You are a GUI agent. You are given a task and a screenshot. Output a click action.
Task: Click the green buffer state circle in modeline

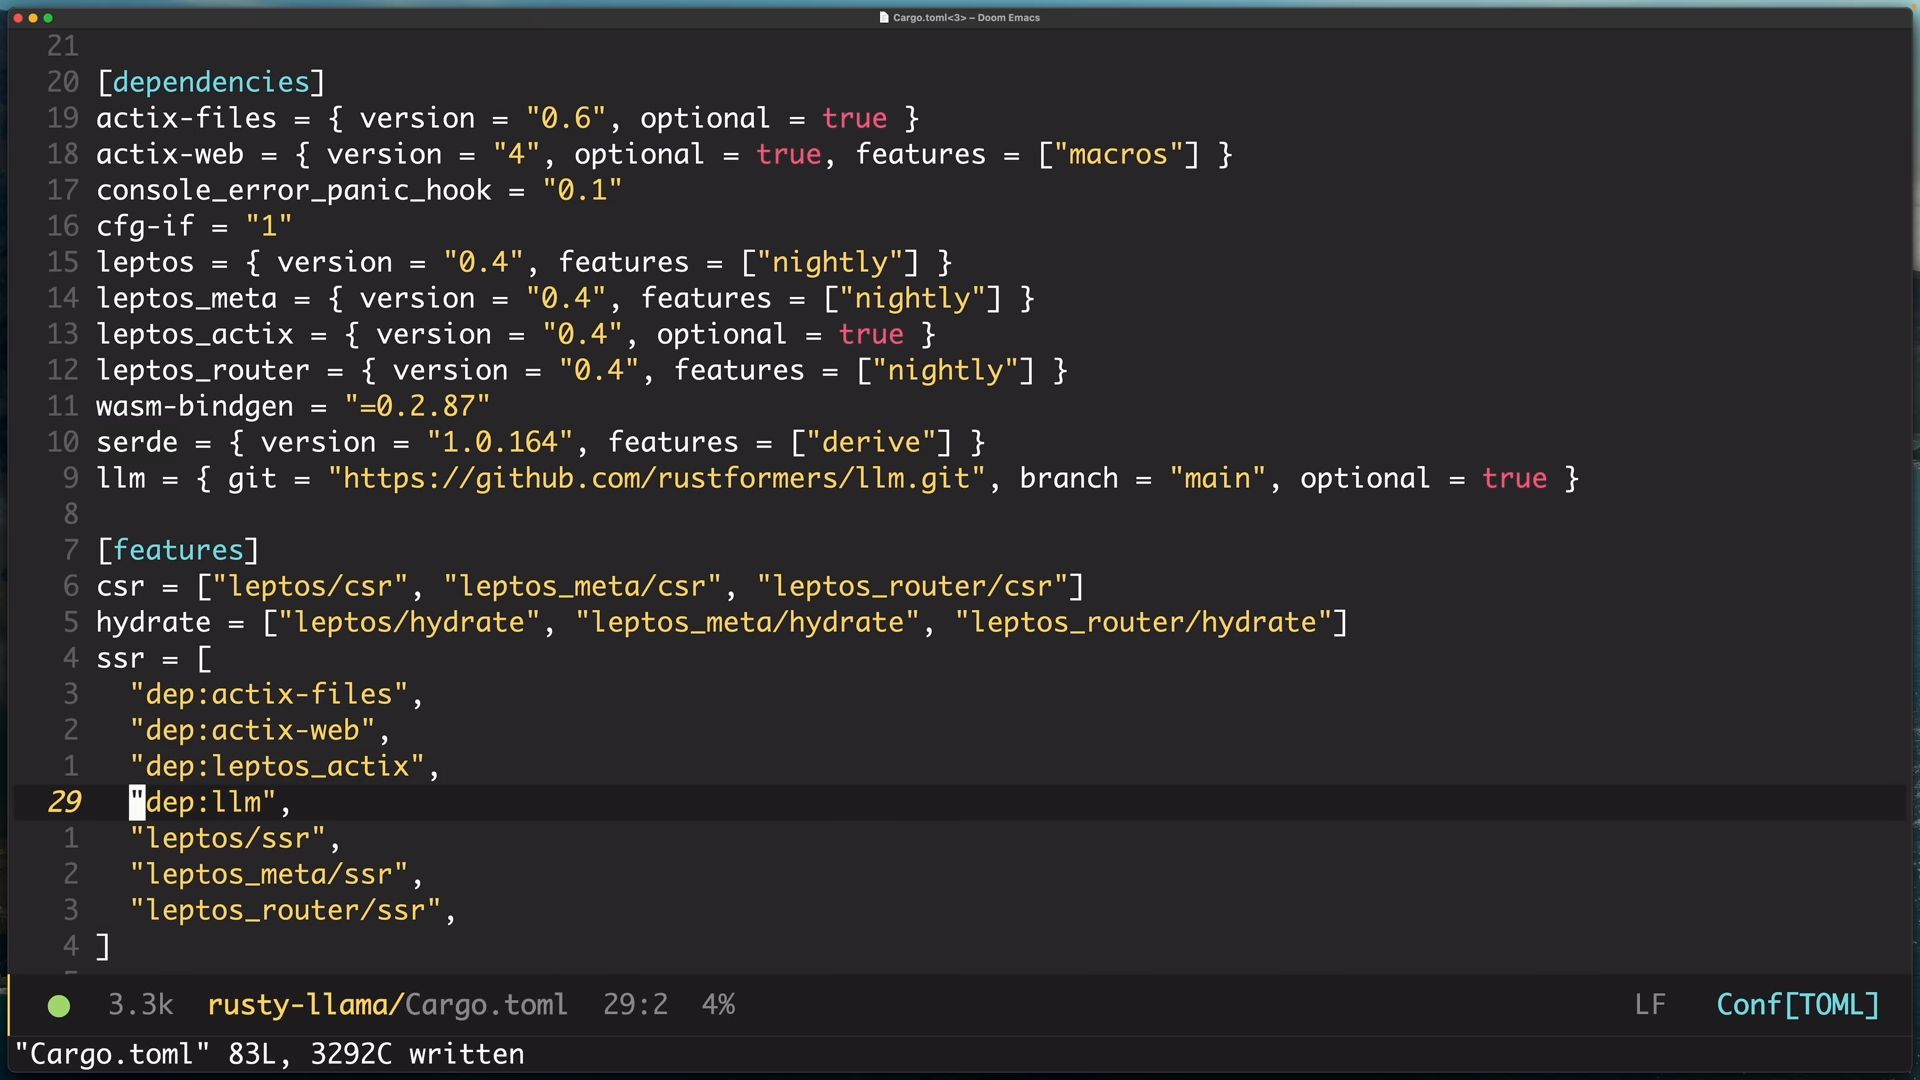click(x=59, y=1006)
